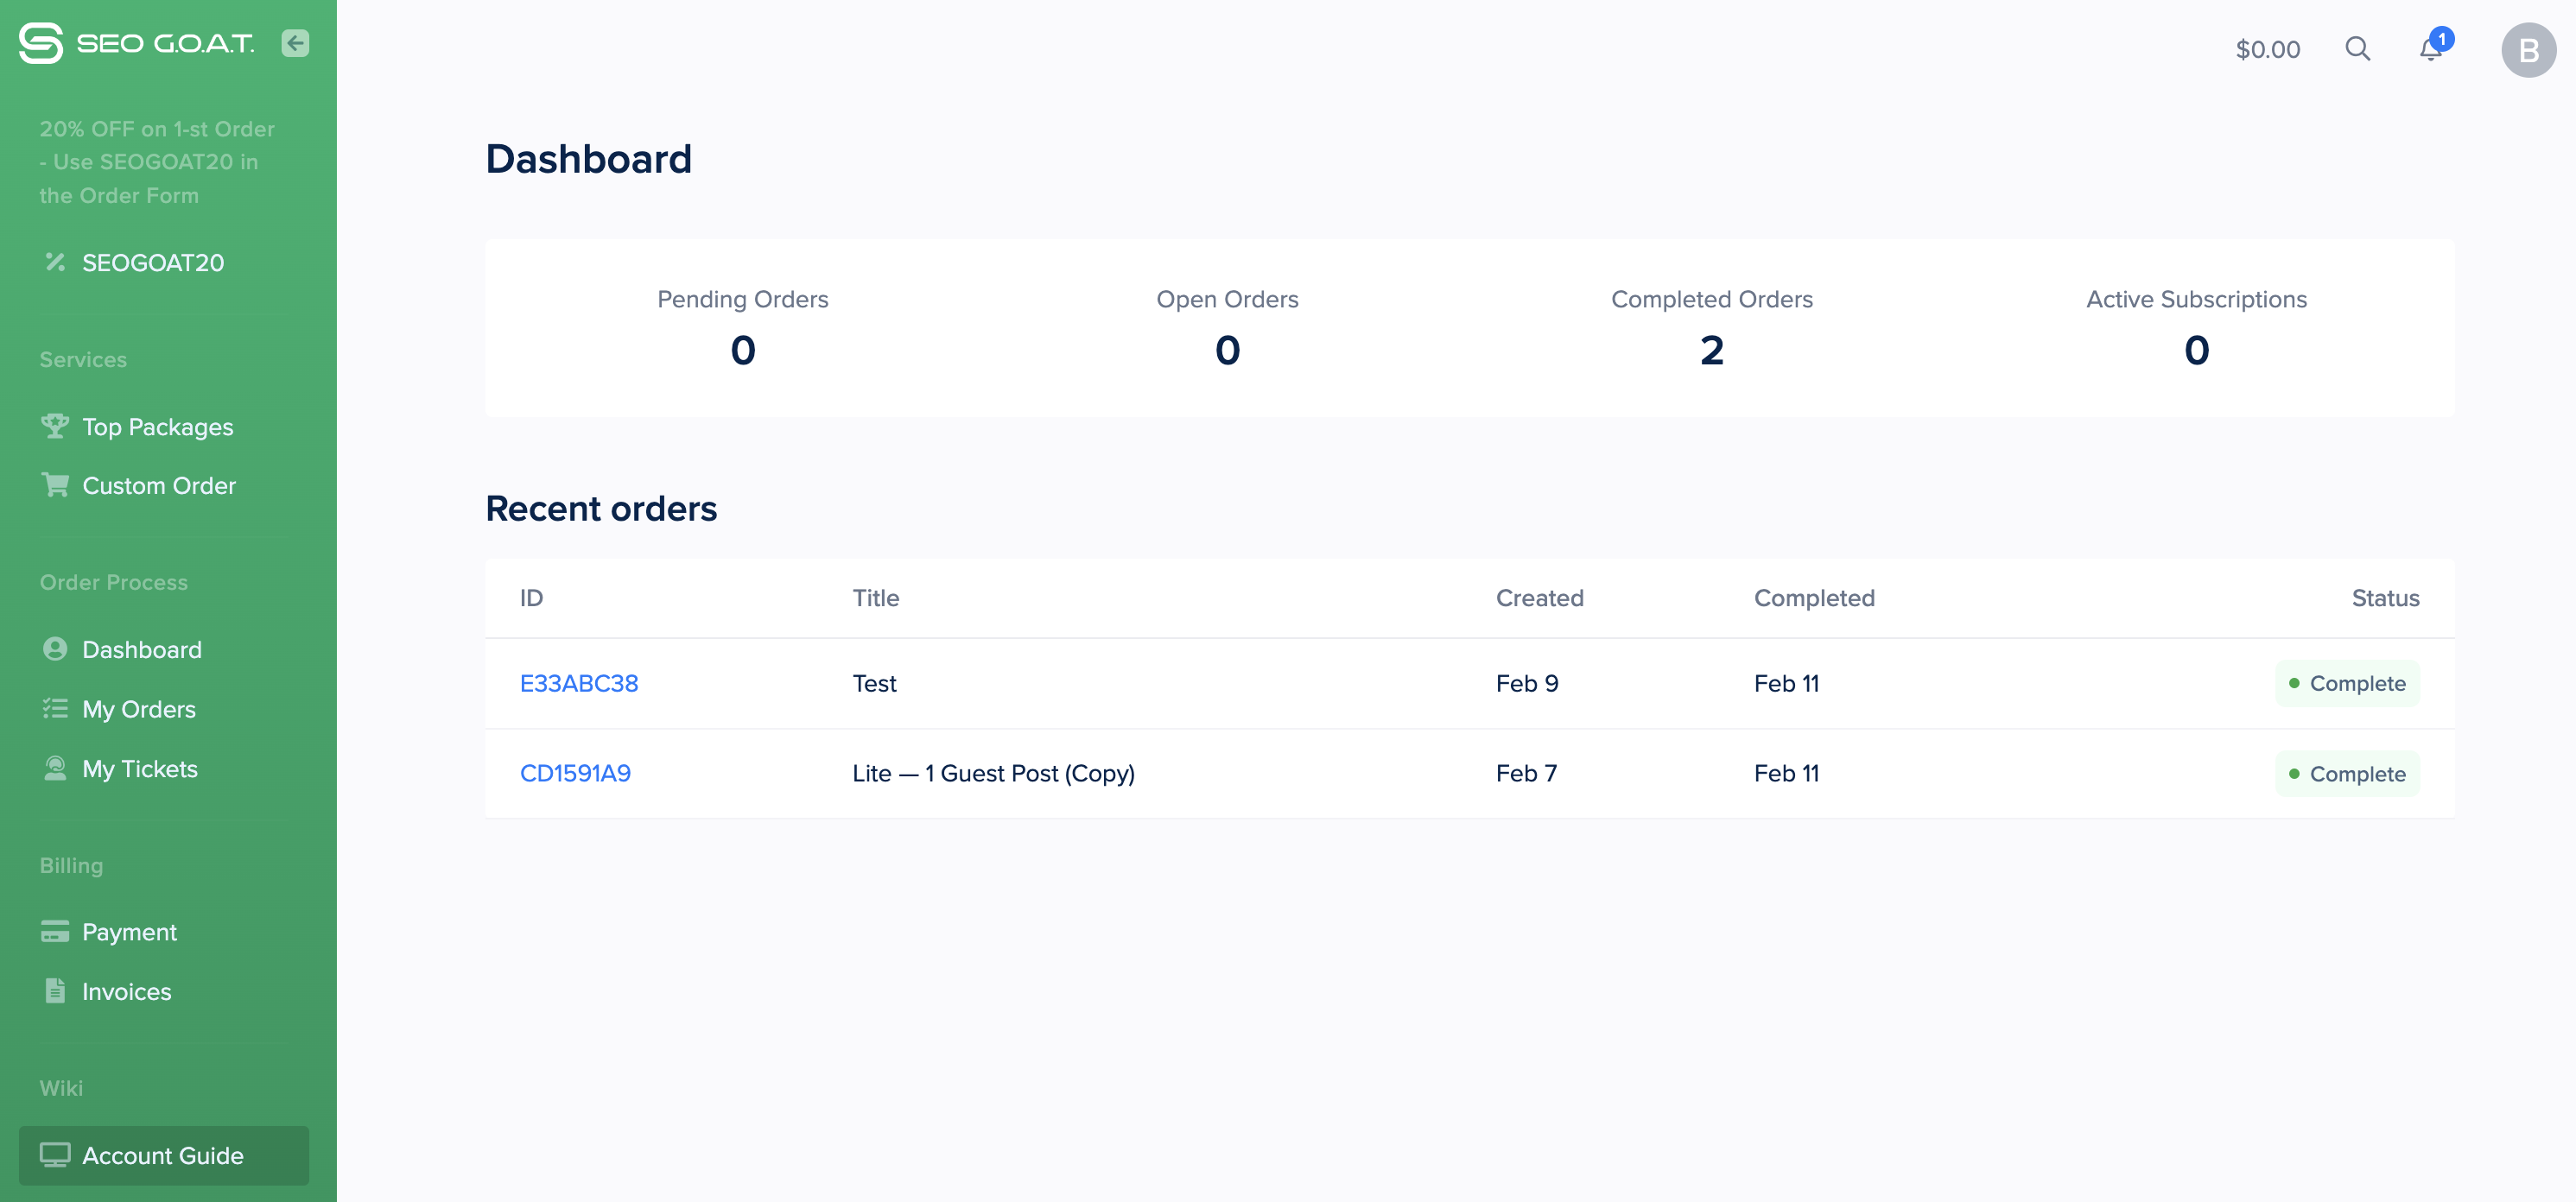Click the percent icon beside SEOGOAT20
This screenshot has width=2576, height=1202.
(55, 262)
